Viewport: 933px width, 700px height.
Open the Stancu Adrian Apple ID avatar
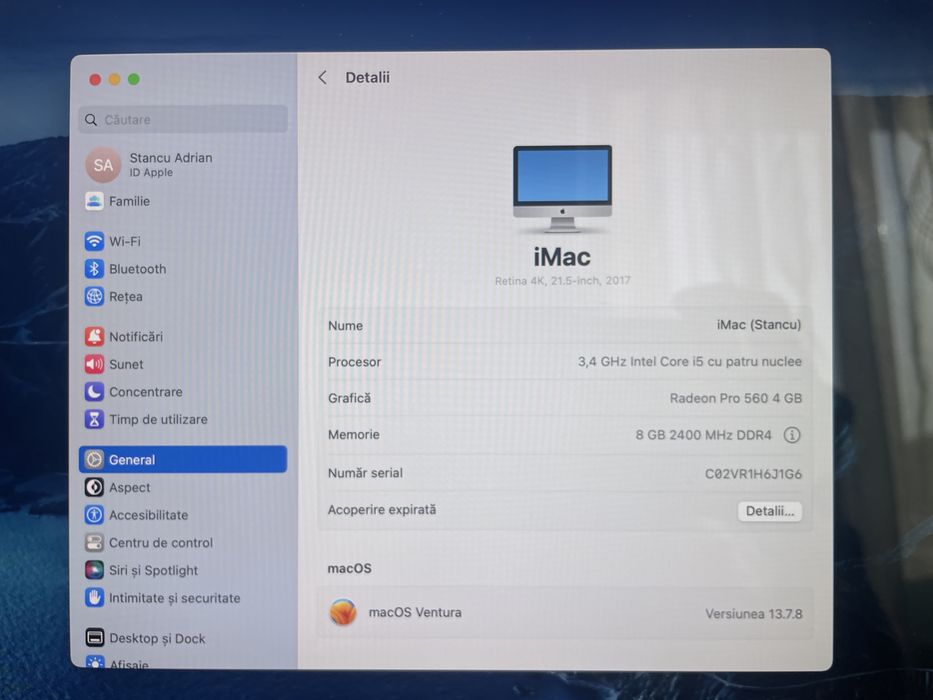(103, 165)
